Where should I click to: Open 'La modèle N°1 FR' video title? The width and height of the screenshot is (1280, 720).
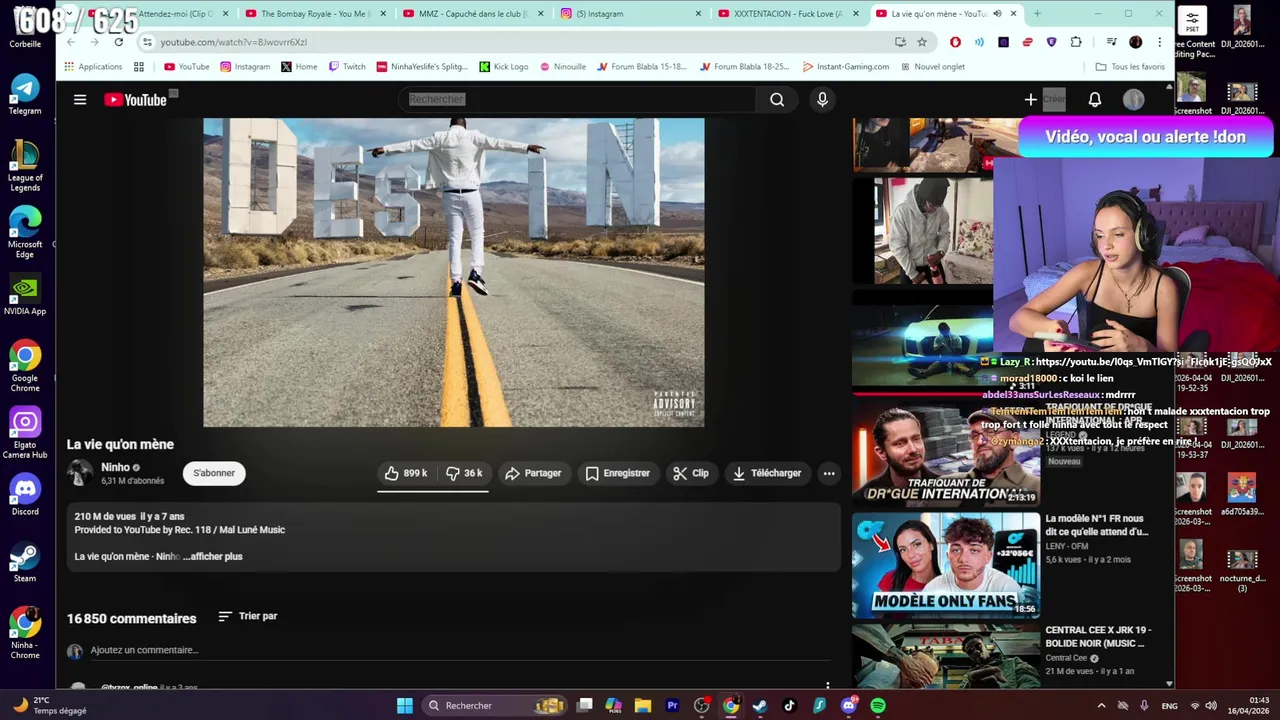pyautogui.click(x=1097, y=525)
